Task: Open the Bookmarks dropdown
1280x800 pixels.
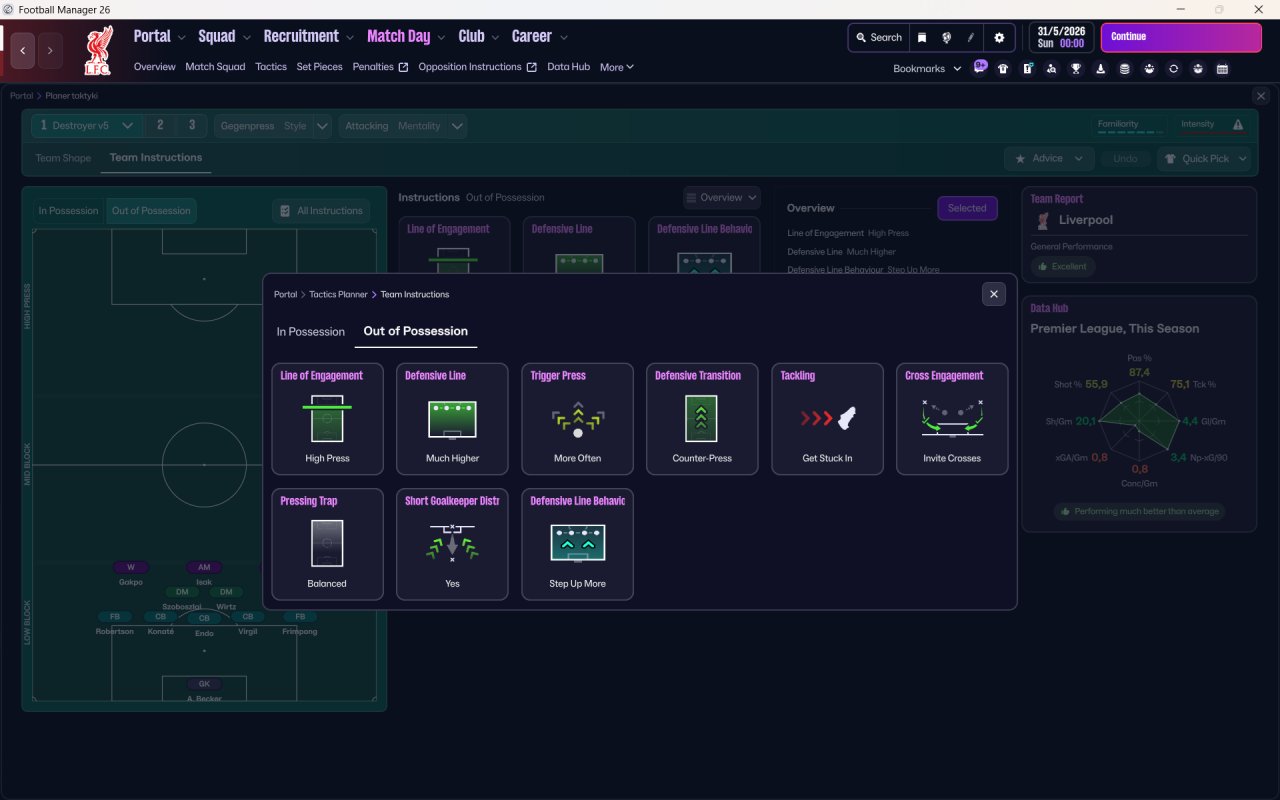Action: click(x=927, y=69)
